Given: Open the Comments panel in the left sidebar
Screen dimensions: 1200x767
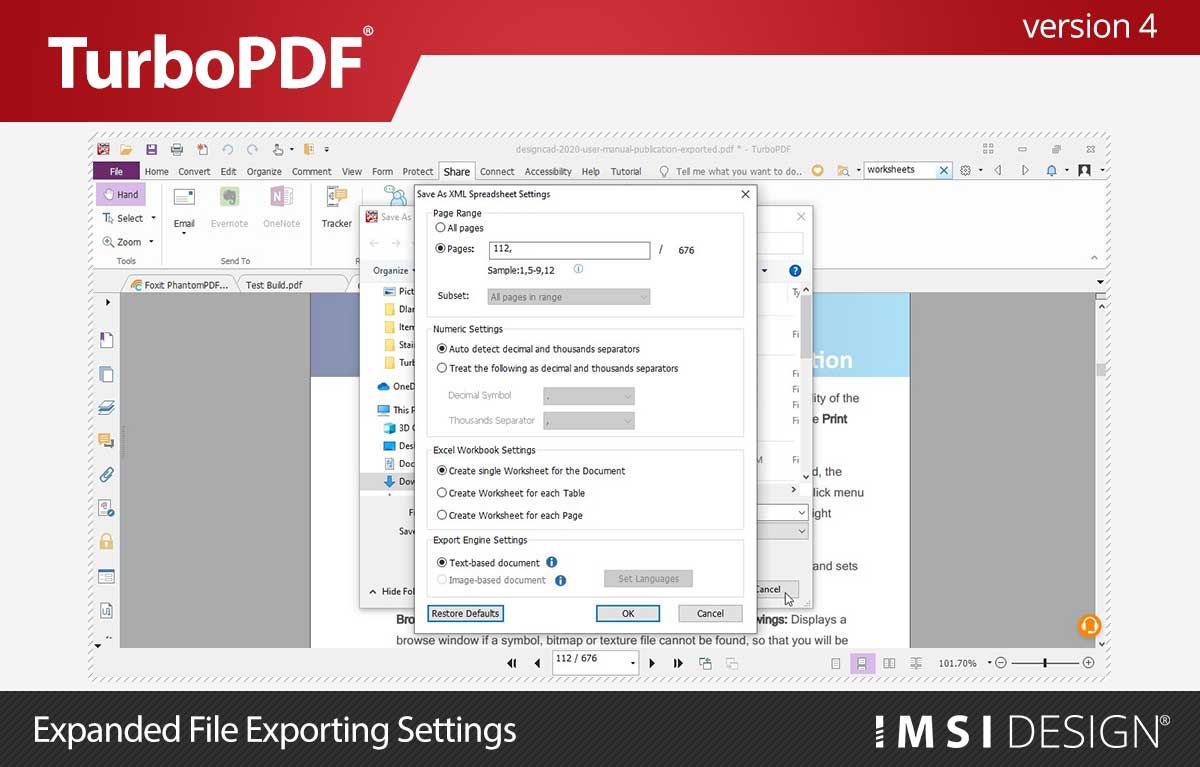Looking at the screenshot, I should click(106, 441).
